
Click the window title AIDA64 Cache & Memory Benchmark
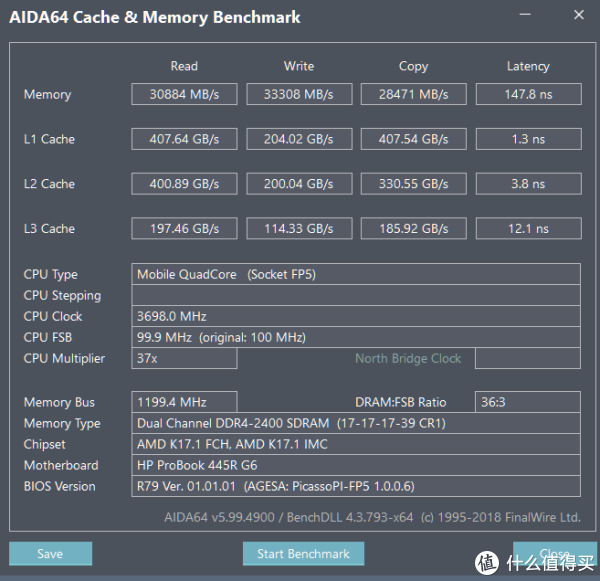pyautogui.click(x=155, y=17)
